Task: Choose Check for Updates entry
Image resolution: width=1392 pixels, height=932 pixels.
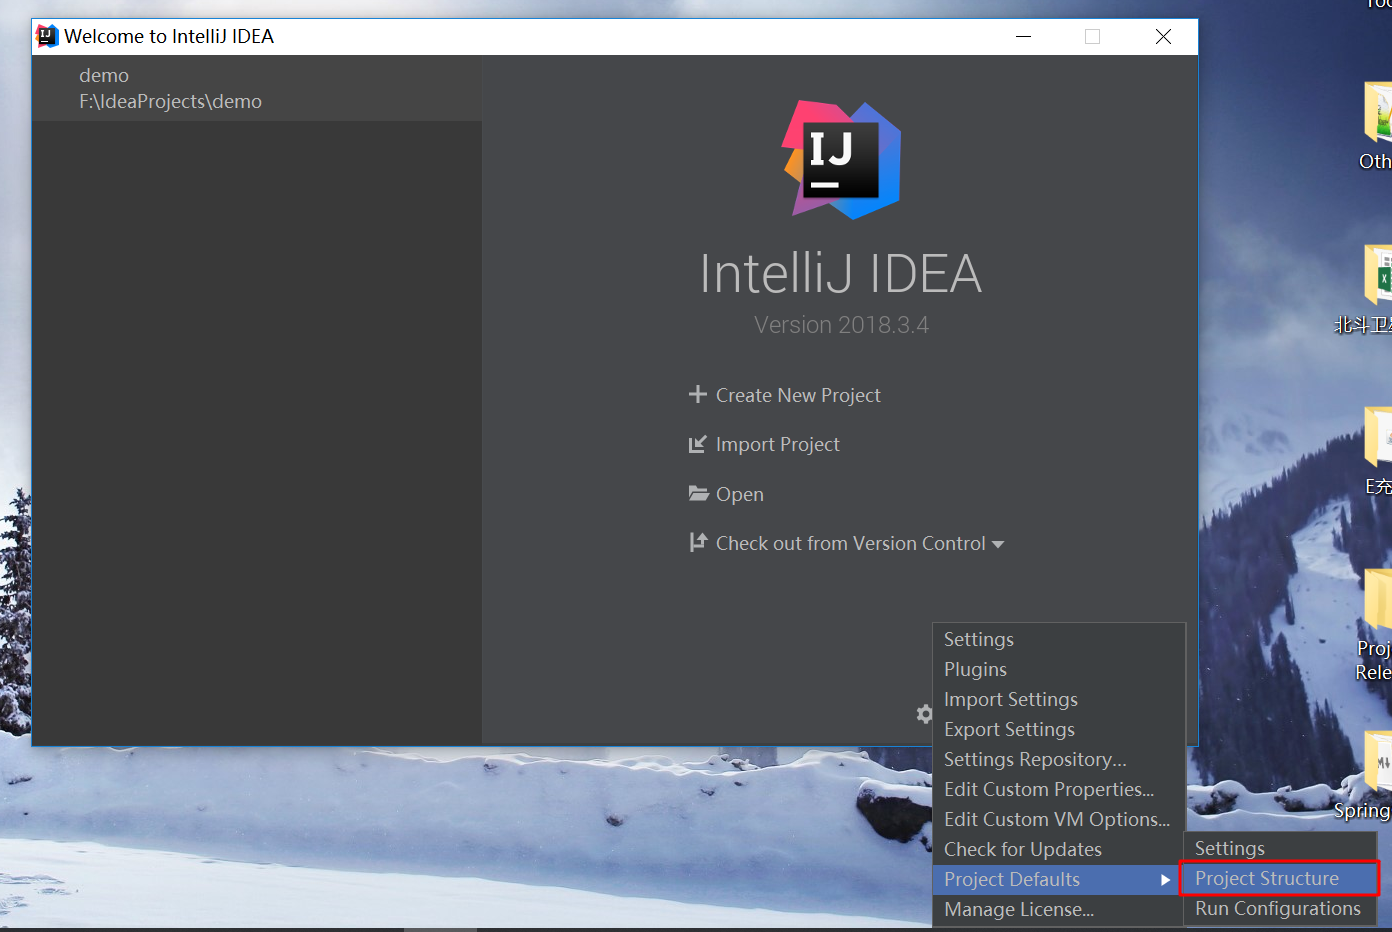Action: [1059, 849]
